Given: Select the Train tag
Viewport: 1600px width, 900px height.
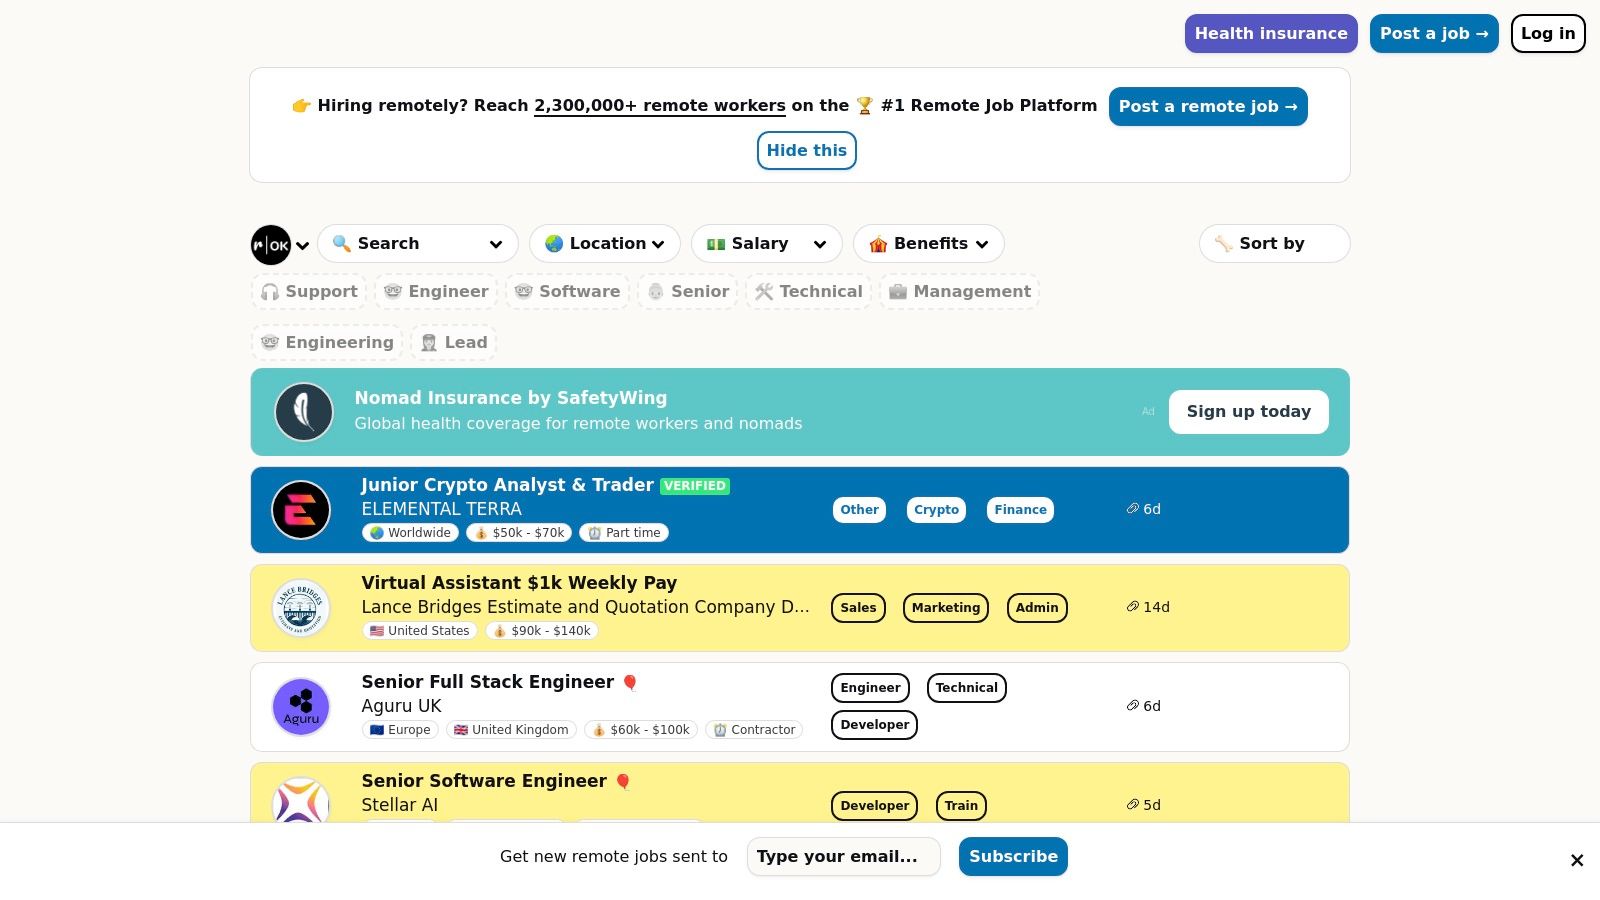Looking at the screenshot, I should click(961, 806).
